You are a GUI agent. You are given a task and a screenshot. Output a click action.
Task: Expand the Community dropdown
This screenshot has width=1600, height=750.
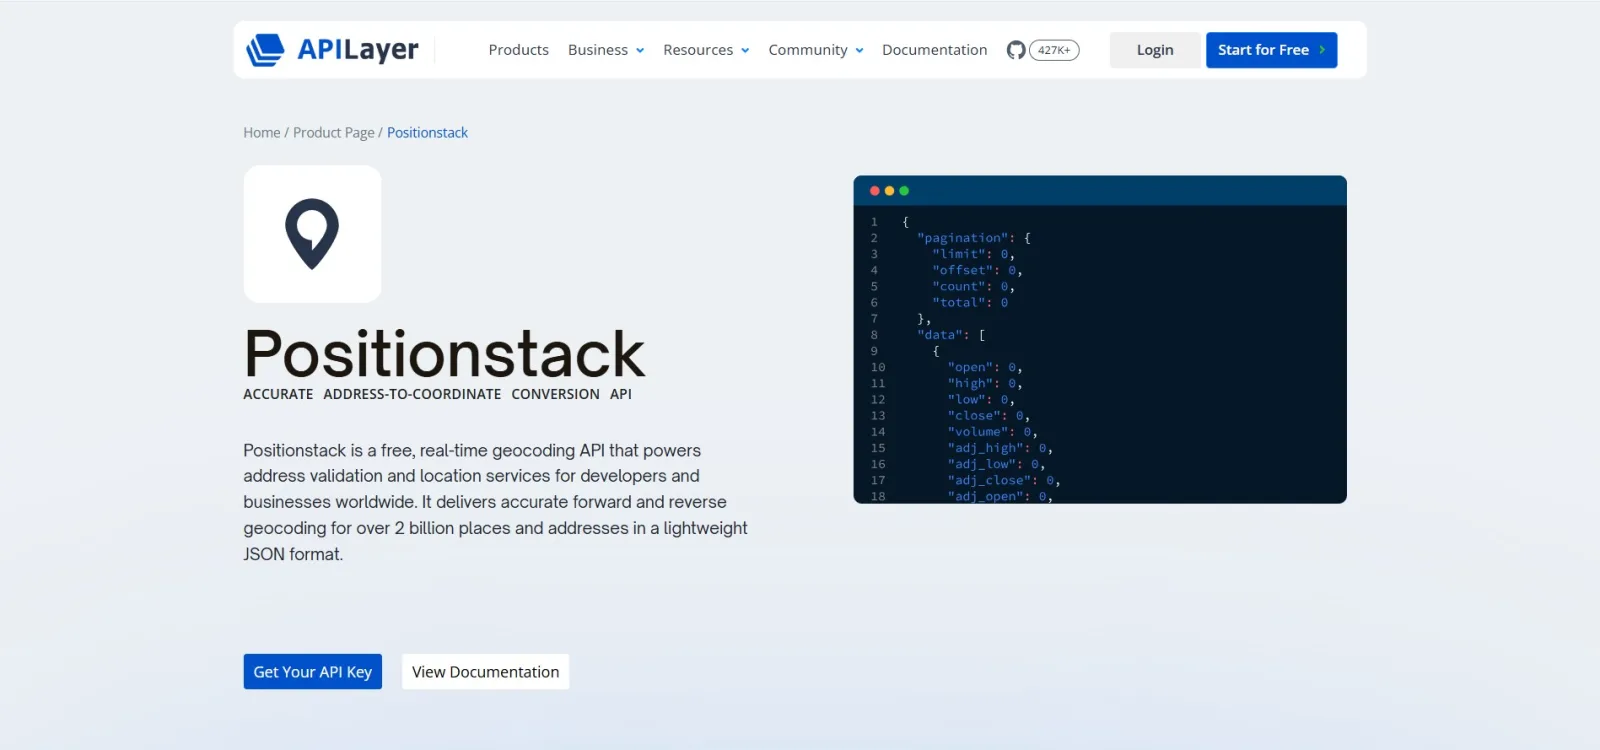[816, 50]
